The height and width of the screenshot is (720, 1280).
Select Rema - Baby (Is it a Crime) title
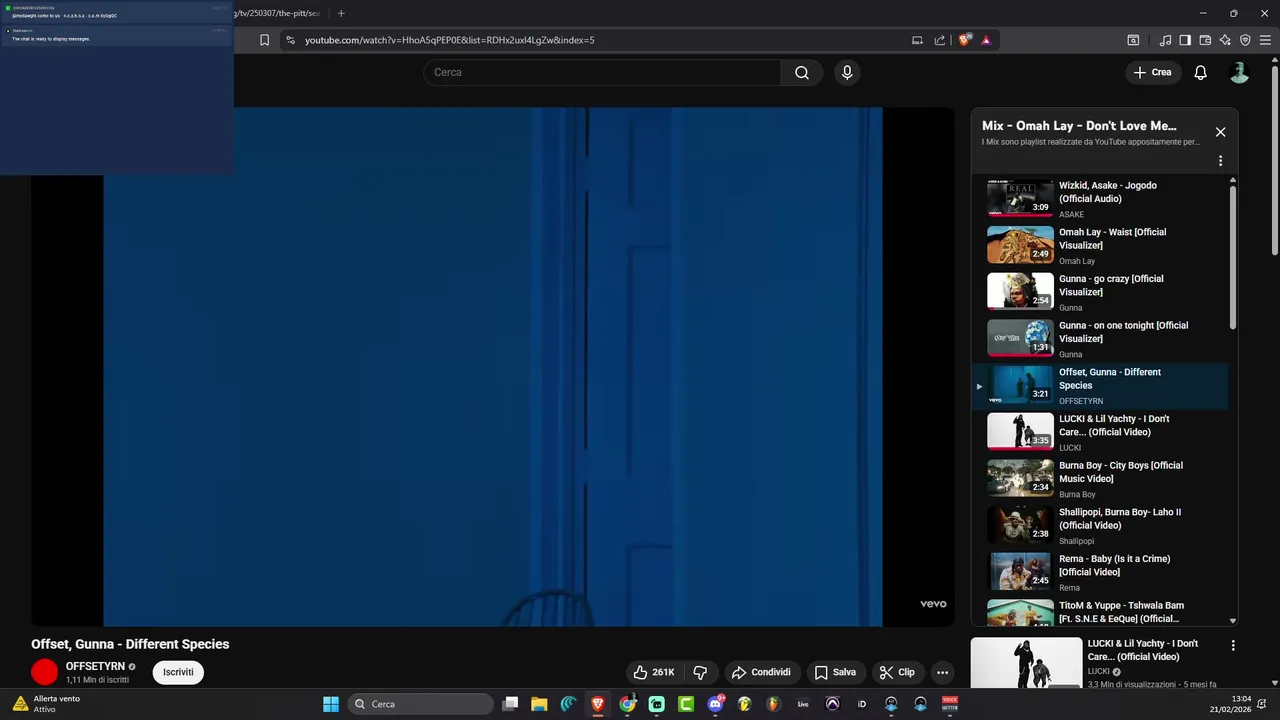[x=1114, y=565]
